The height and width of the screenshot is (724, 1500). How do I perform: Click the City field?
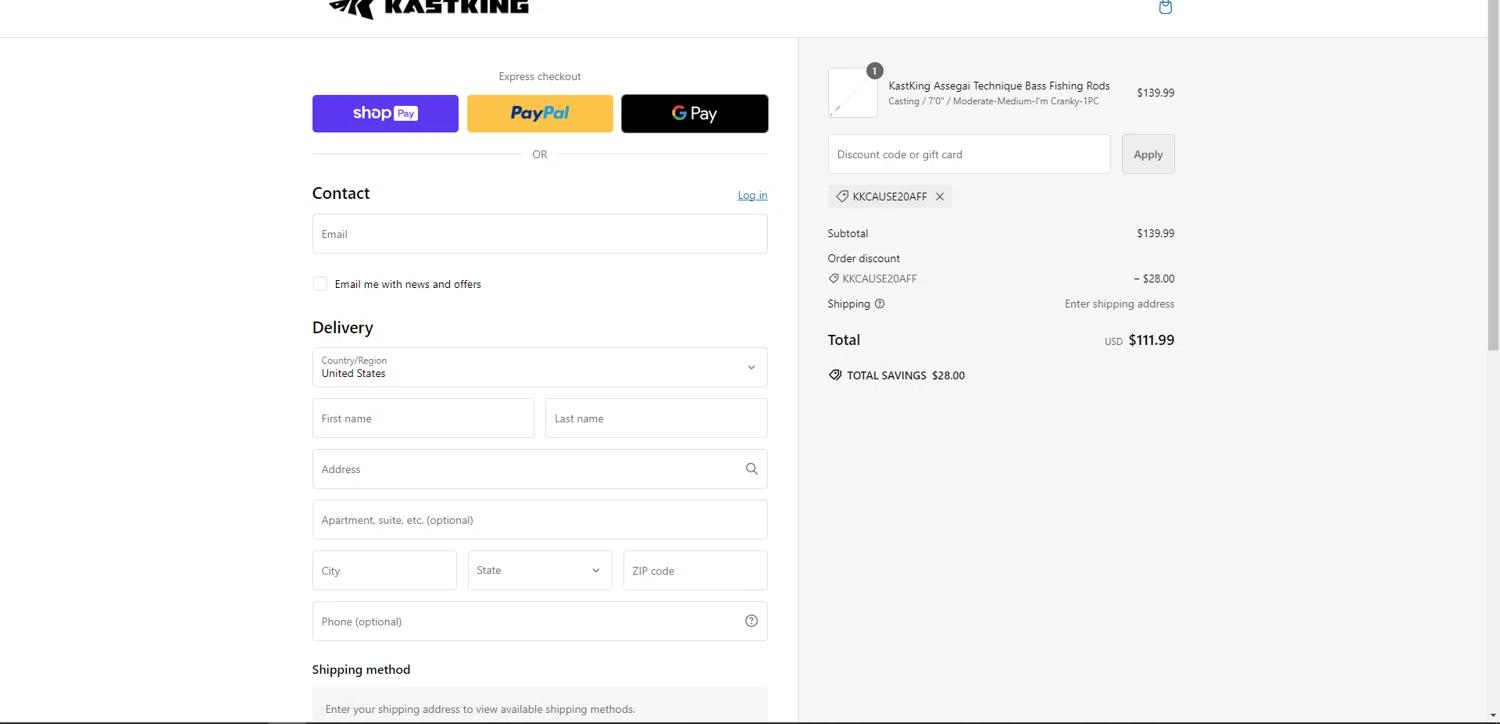click(x=384, y=570)
